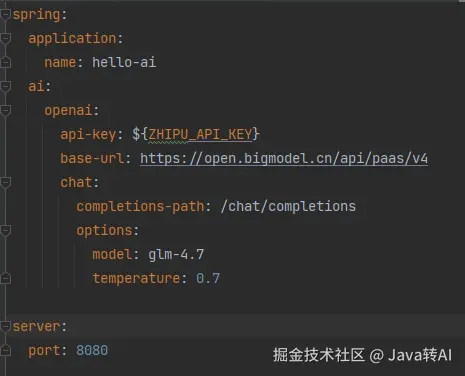Click the 'model' key
Image resolution: width=465 pixels, height=376 pixels.
click(112, 255)
